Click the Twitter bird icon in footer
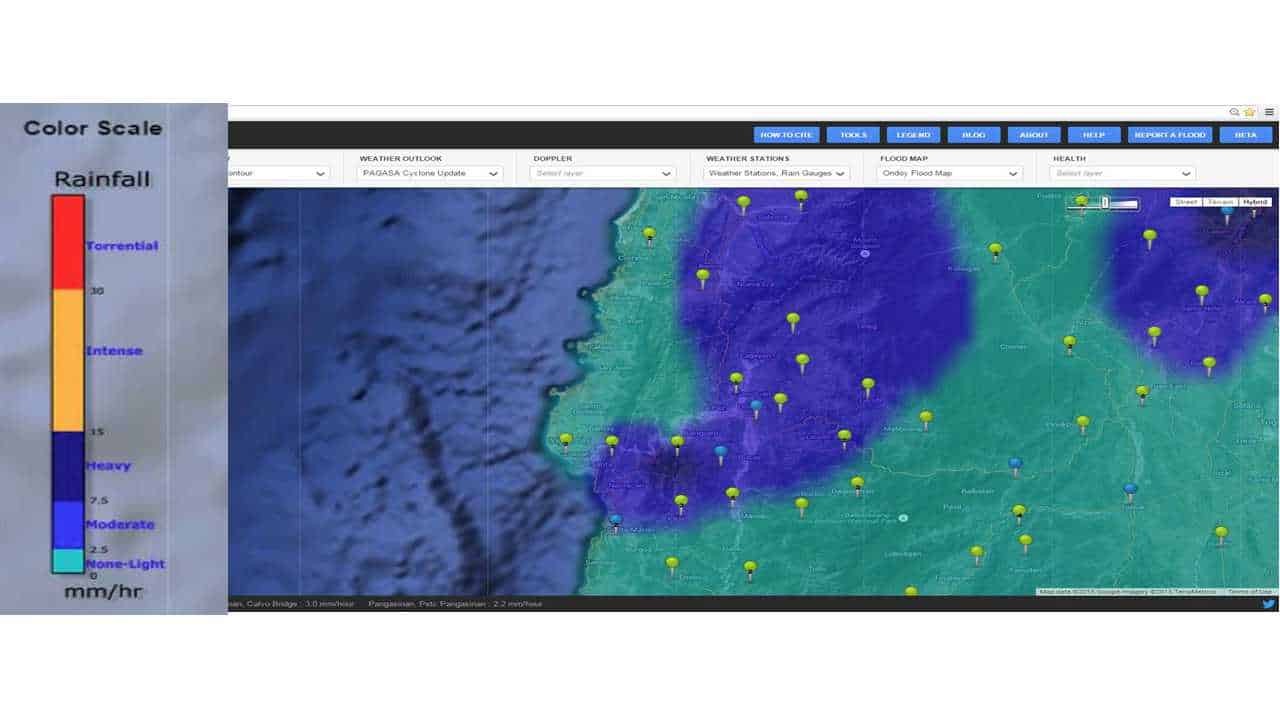The image size is (1280, 720). tap(1268, 604)
